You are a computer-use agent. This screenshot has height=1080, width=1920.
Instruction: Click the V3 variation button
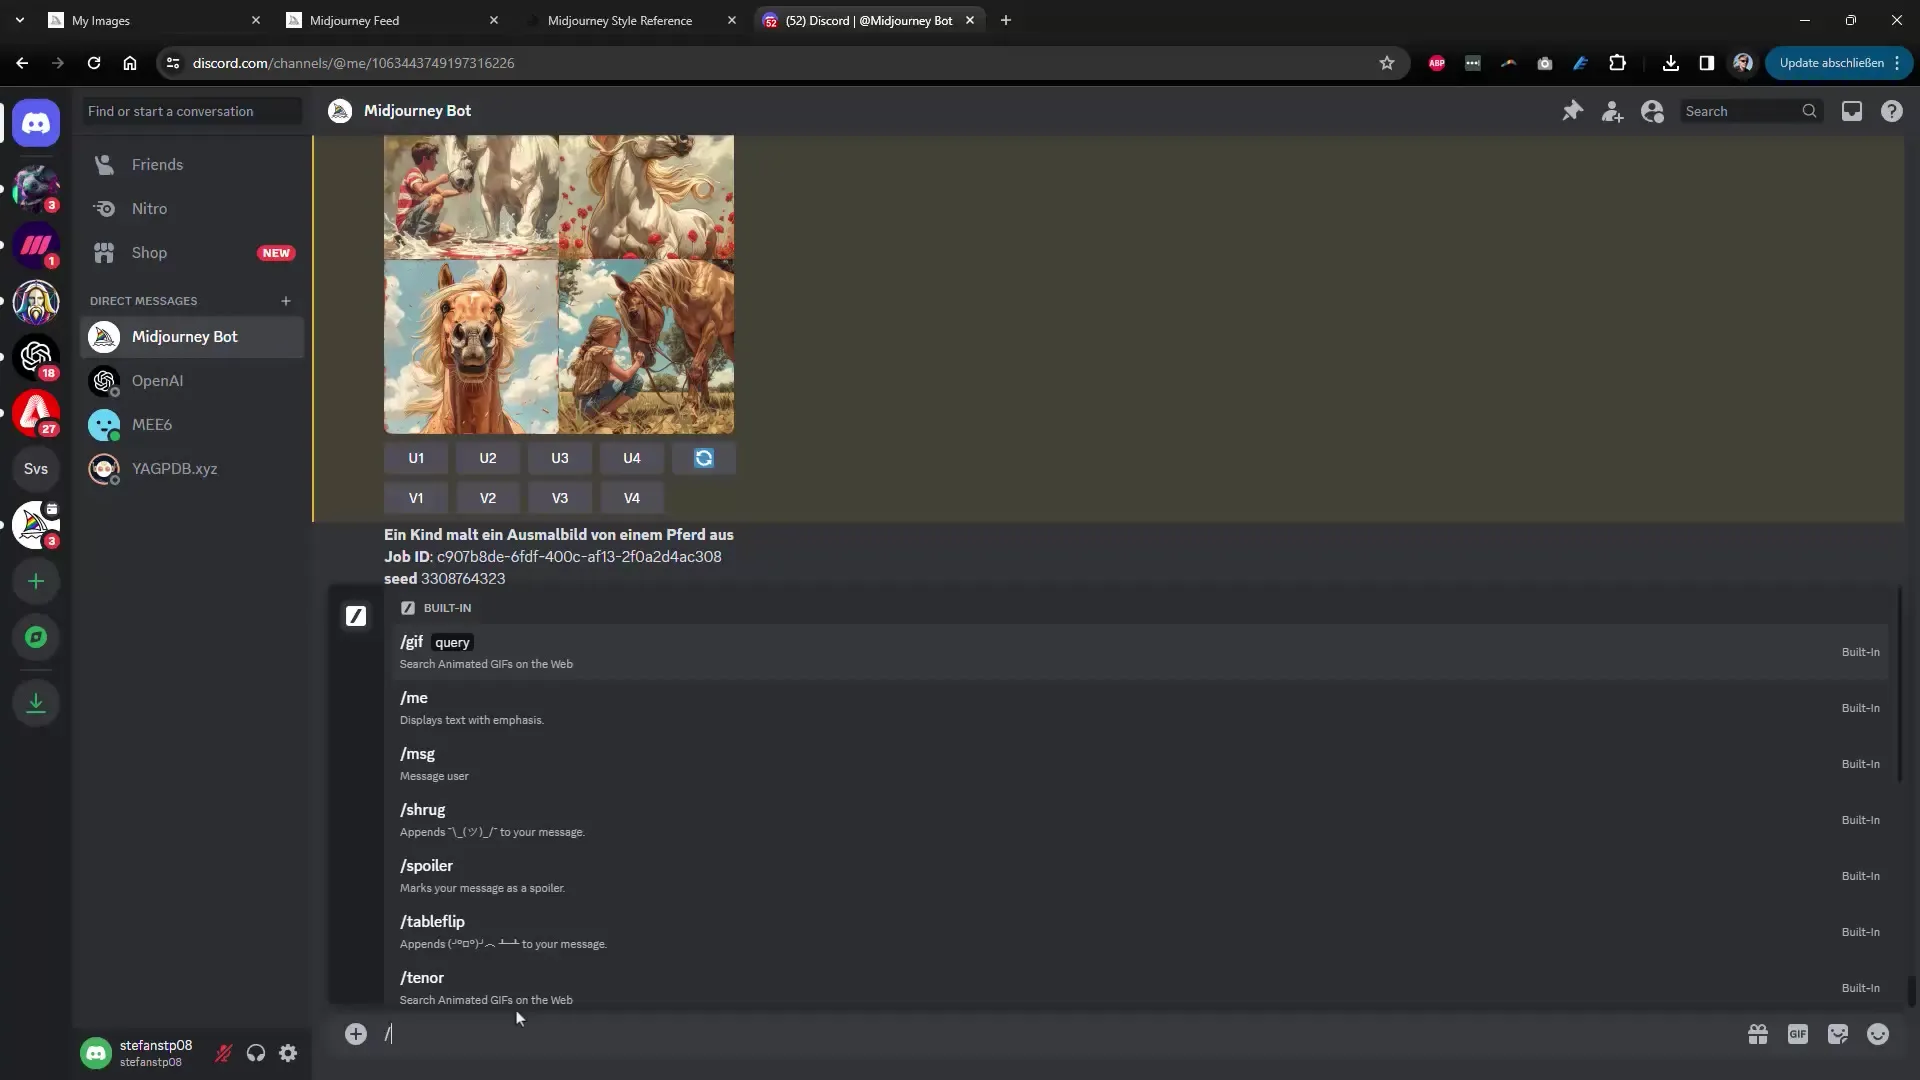point(560,497)
